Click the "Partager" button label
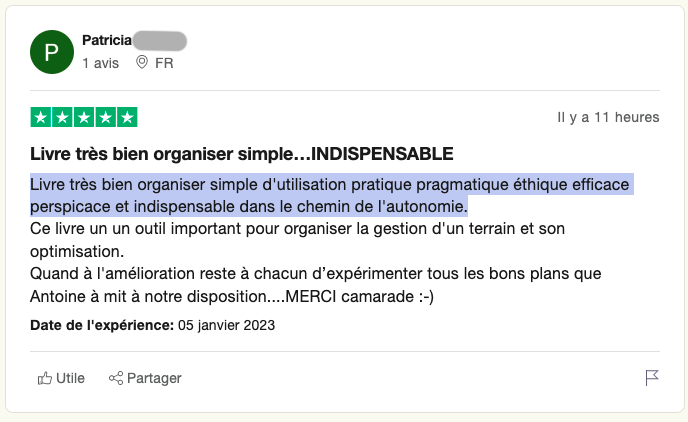The width and height of the screenshot is (688, 422). point(154,378)
